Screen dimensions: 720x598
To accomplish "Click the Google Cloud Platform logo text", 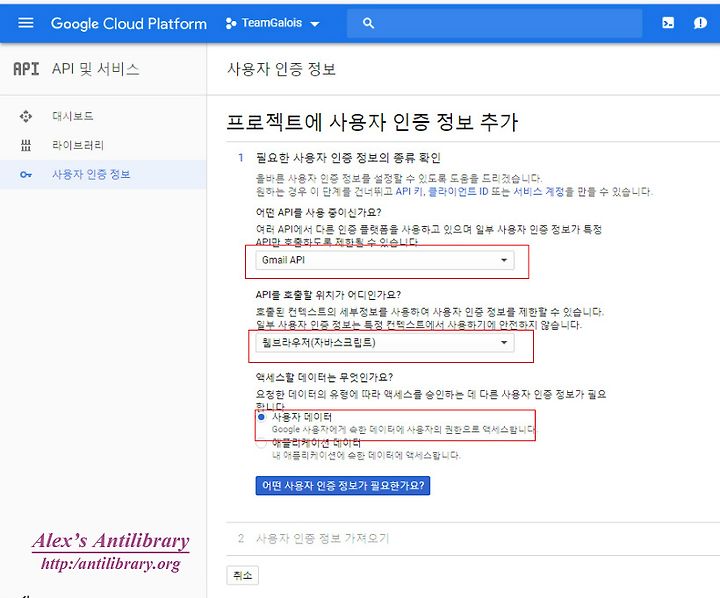I will pos(129,23).
